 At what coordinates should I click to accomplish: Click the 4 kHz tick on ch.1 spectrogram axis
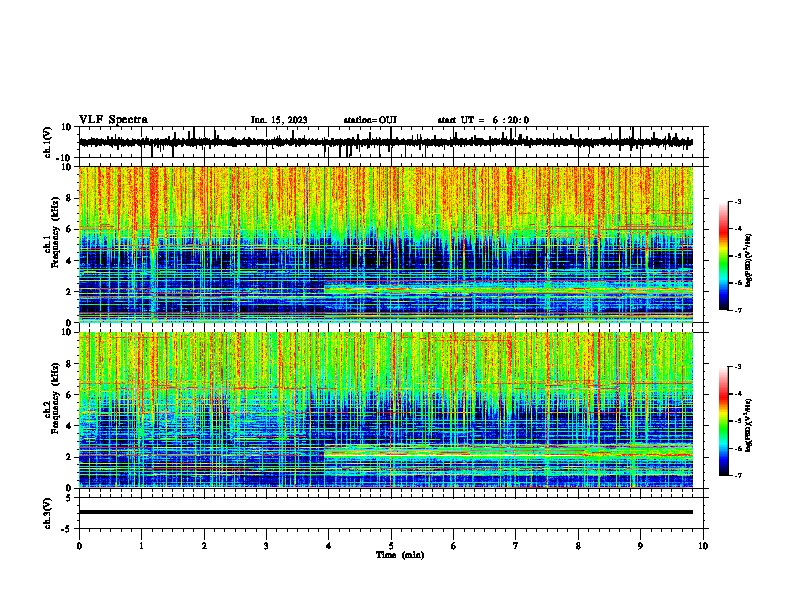pyautogui.click(x=69, y=261)
